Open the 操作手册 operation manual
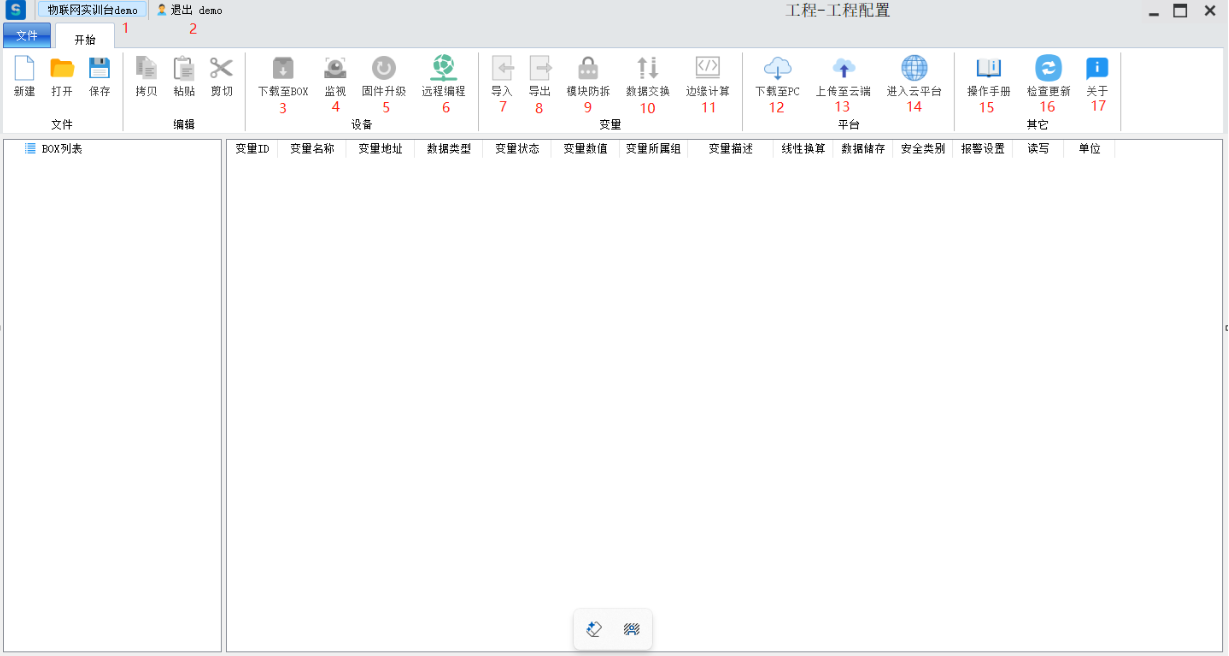 988,69
